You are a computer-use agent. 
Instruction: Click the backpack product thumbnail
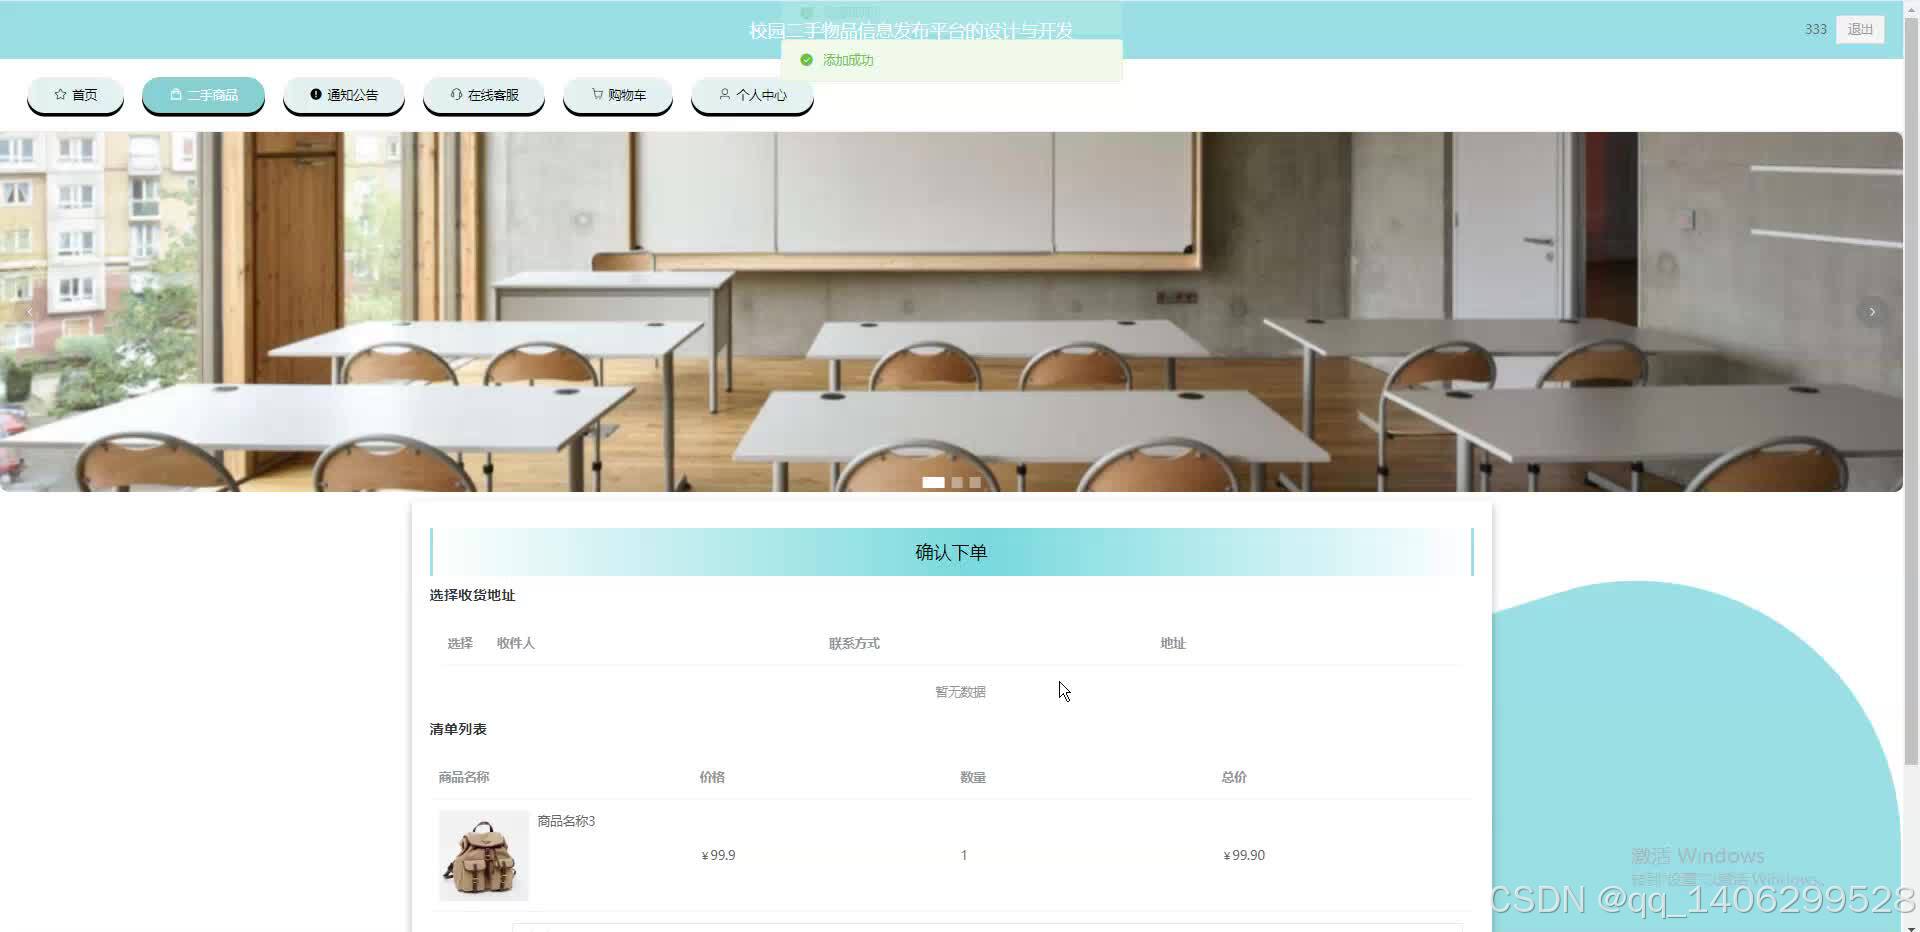click(484, 855)
